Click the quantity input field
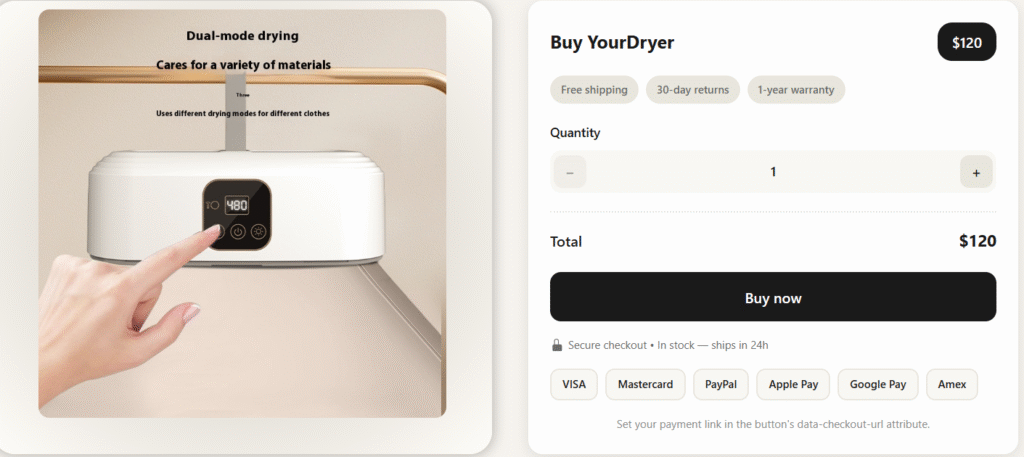This screenshot has width=1024, height=457. [772, 172]
